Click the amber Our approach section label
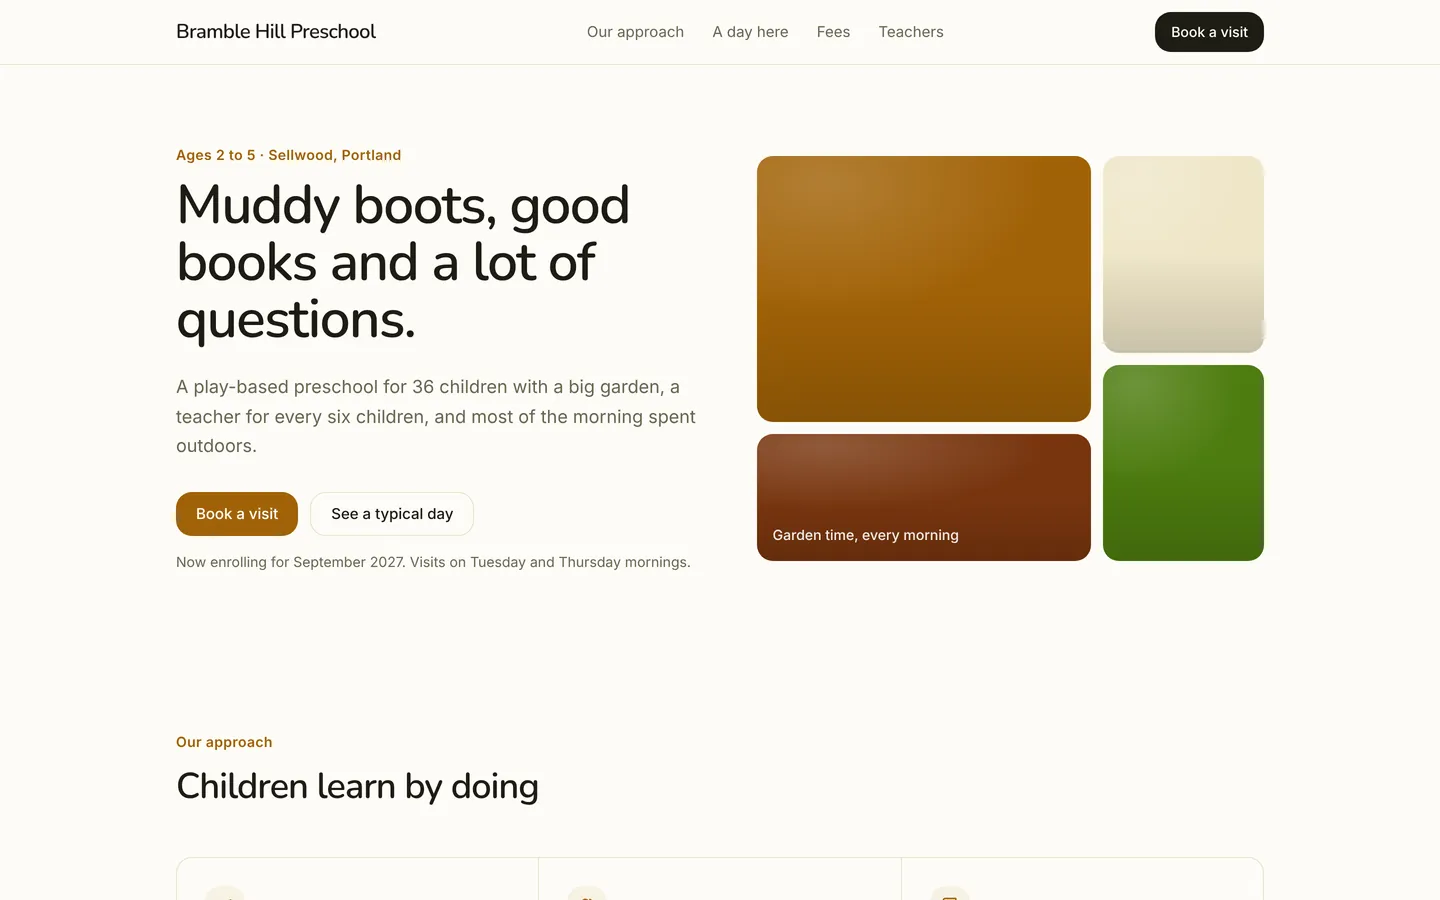Screen dimensions: 1440x900 [x=224, y=742]
